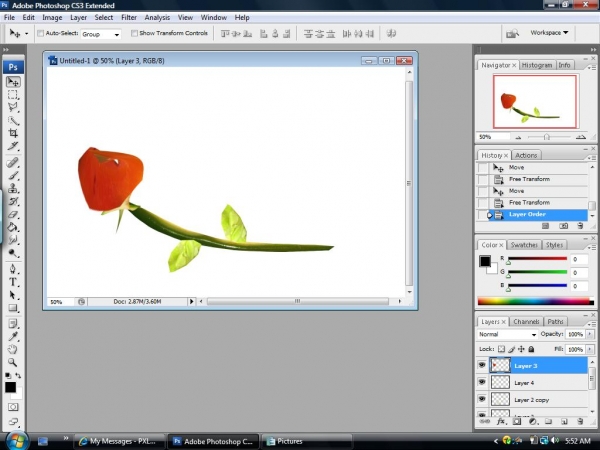Select the Brush tool
Screen dimensions: 600x450
(13, 175)
